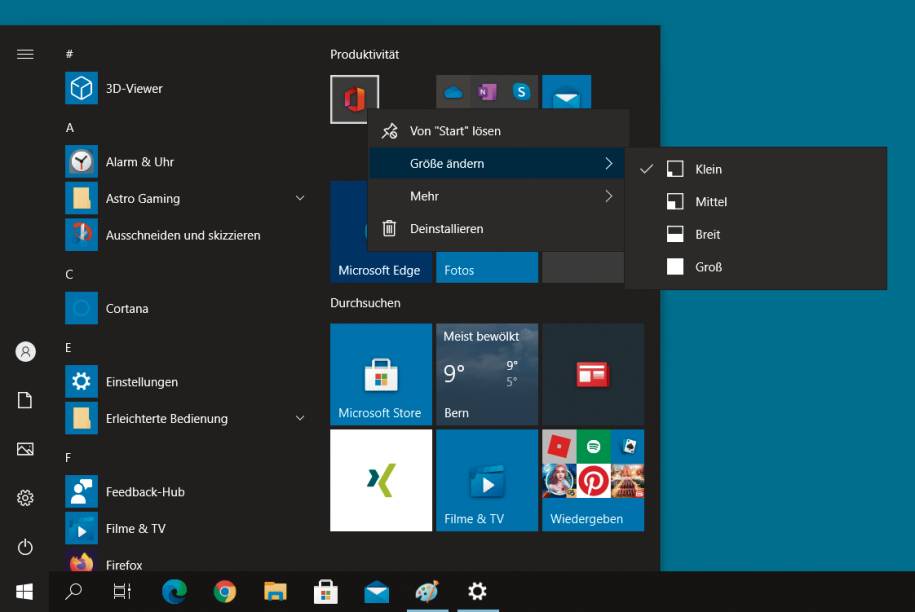Click the # section header
915x612 pixels.
pos(69,54)
